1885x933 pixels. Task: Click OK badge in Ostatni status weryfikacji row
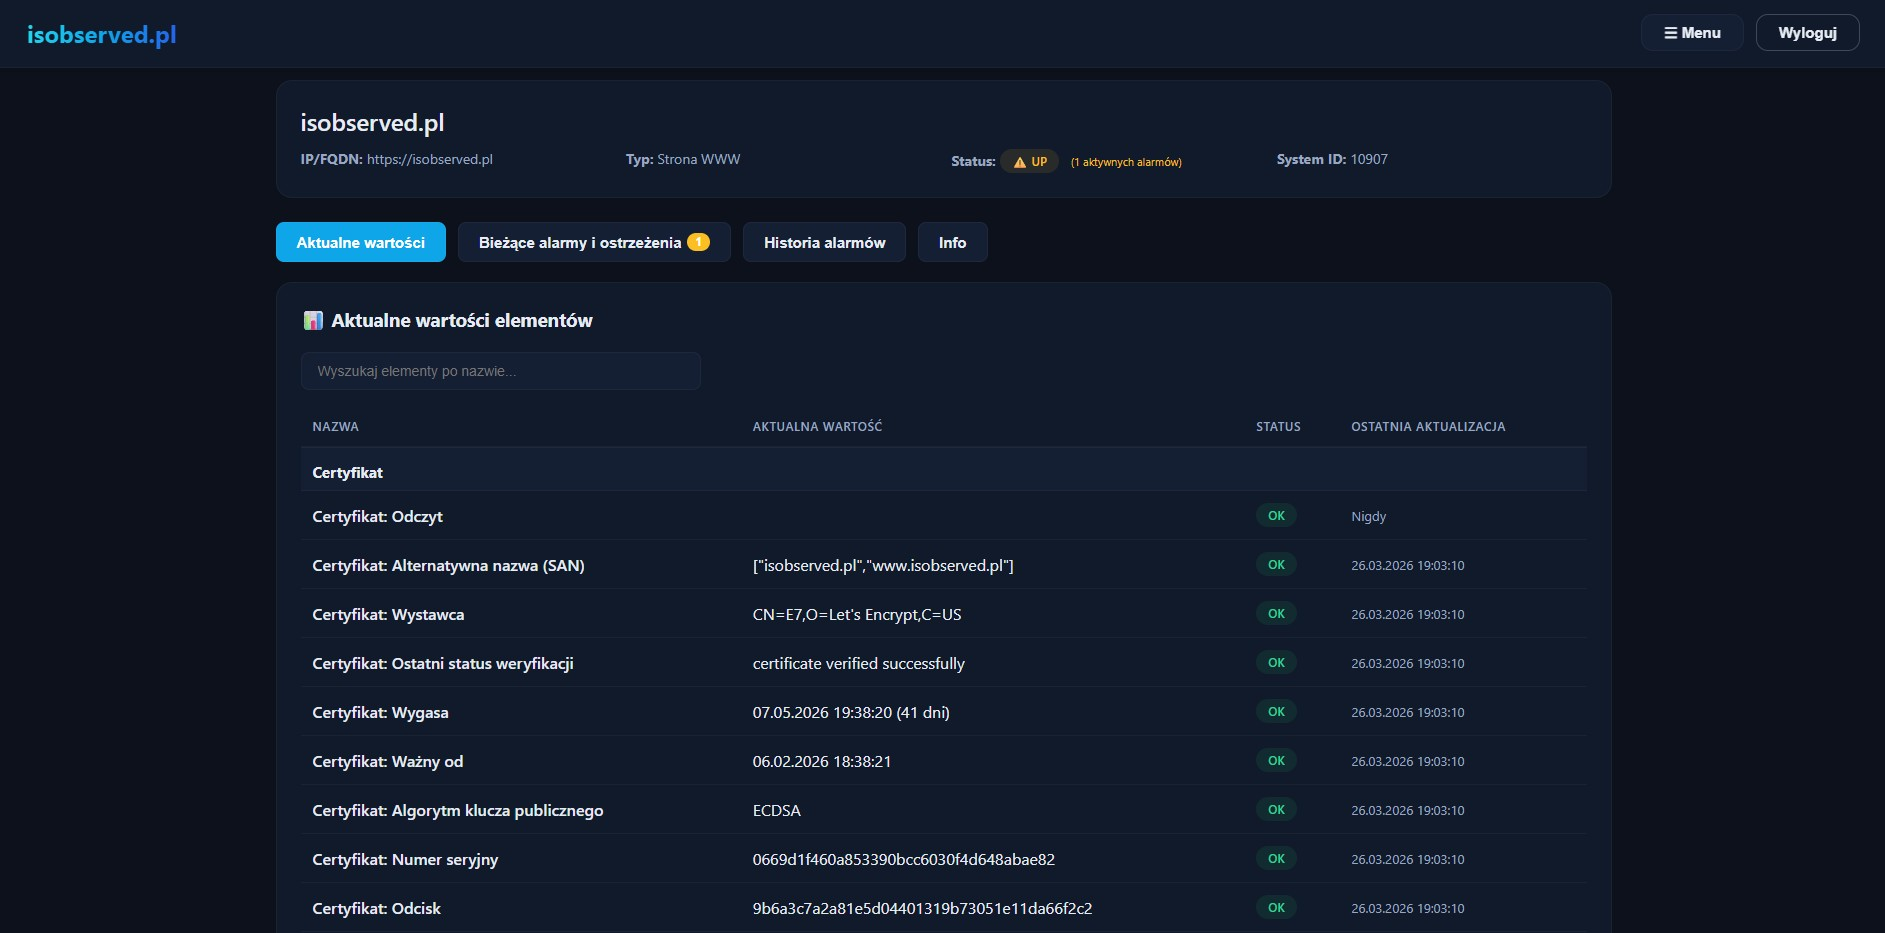coord(1276,662)
